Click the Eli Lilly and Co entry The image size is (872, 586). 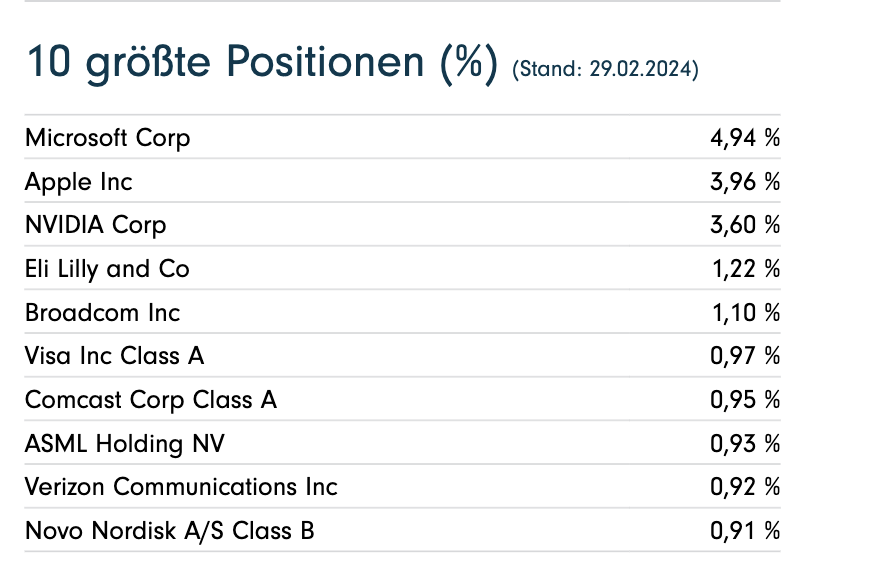pos(107,269)
